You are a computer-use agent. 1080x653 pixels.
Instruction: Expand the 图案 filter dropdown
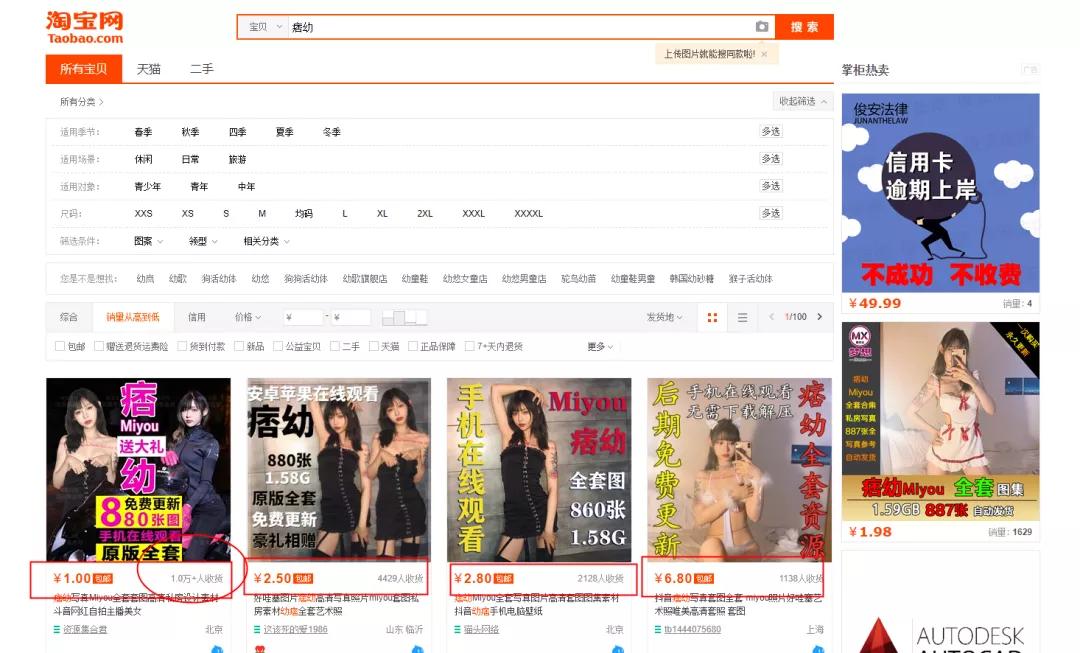pos(148,241)
